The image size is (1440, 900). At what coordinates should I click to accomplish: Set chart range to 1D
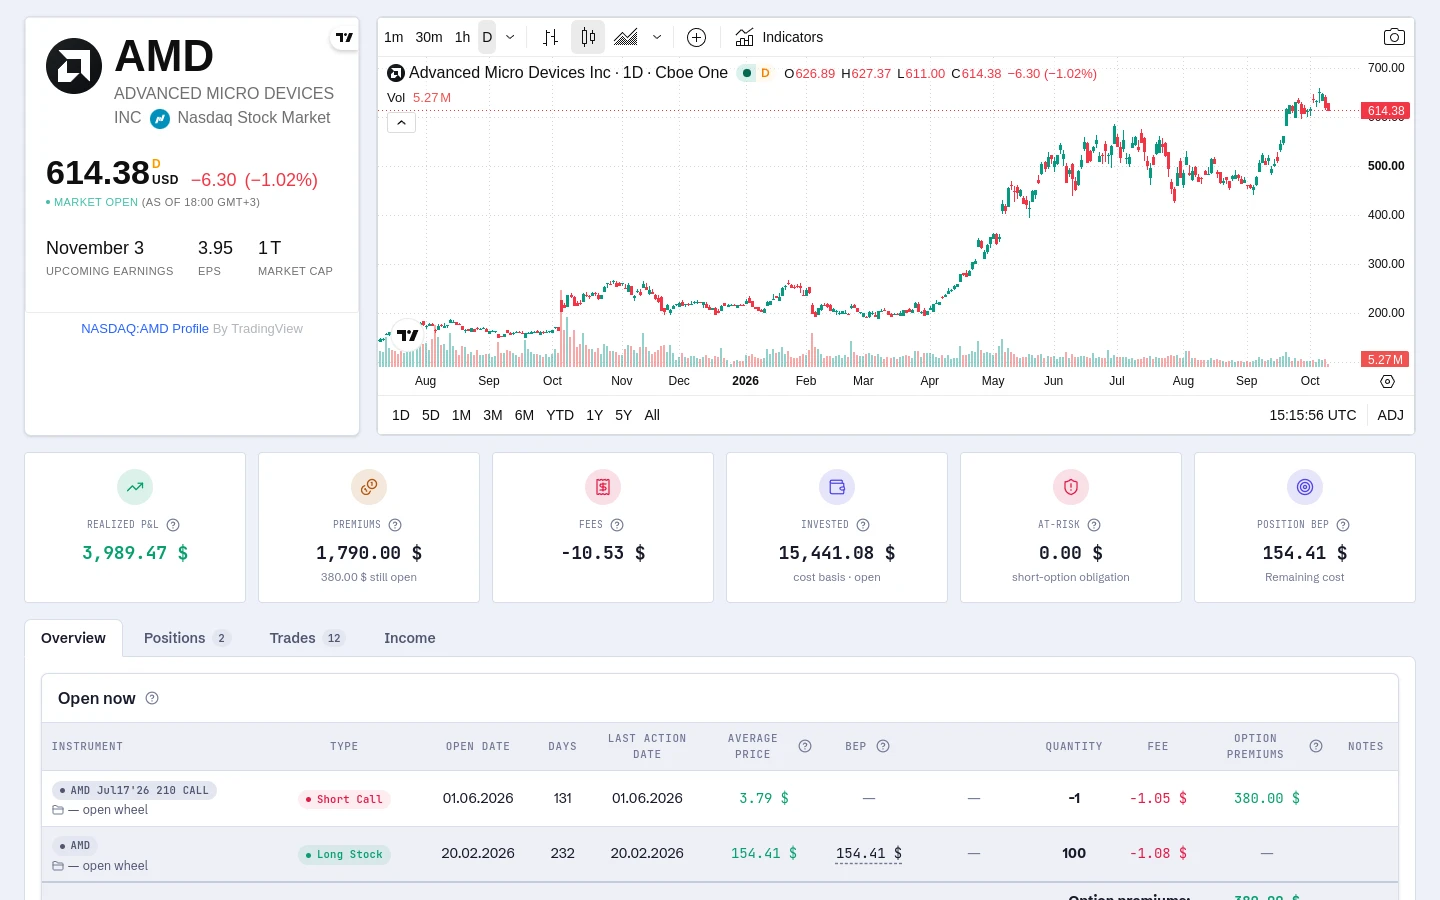point(401,415)
